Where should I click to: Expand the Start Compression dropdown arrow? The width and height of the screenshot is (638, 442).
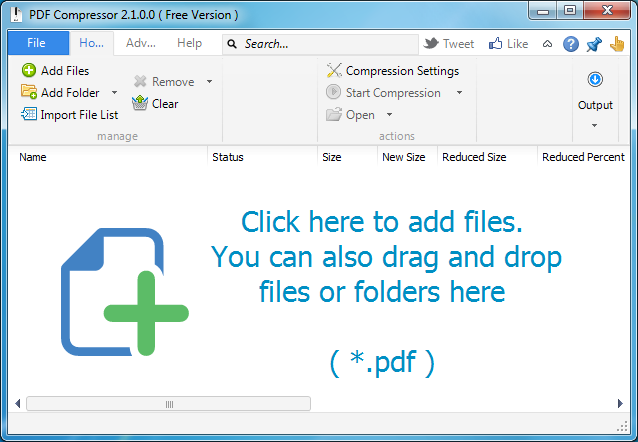459,92
